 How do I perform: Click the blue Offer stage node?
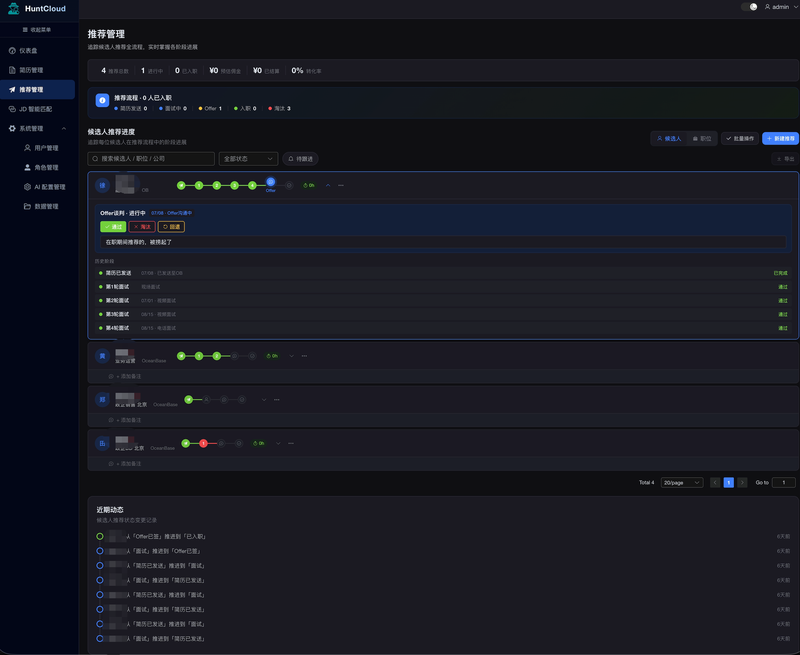(x=270, y=182)
